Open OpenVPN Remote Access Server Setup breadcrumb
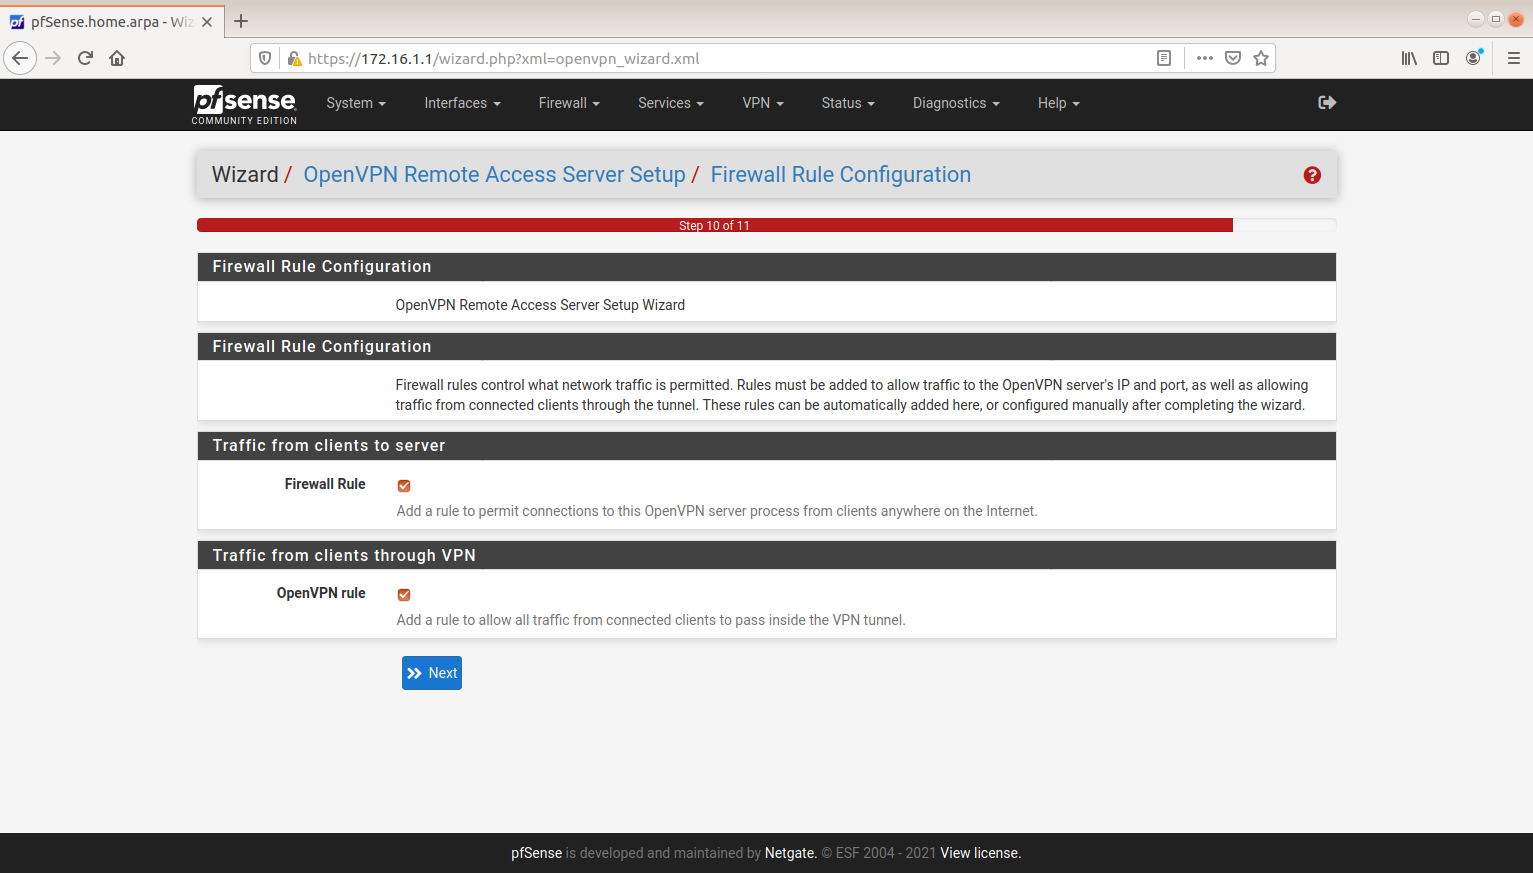The width and height of the screenshot is (1533, 873). [494, 175]
